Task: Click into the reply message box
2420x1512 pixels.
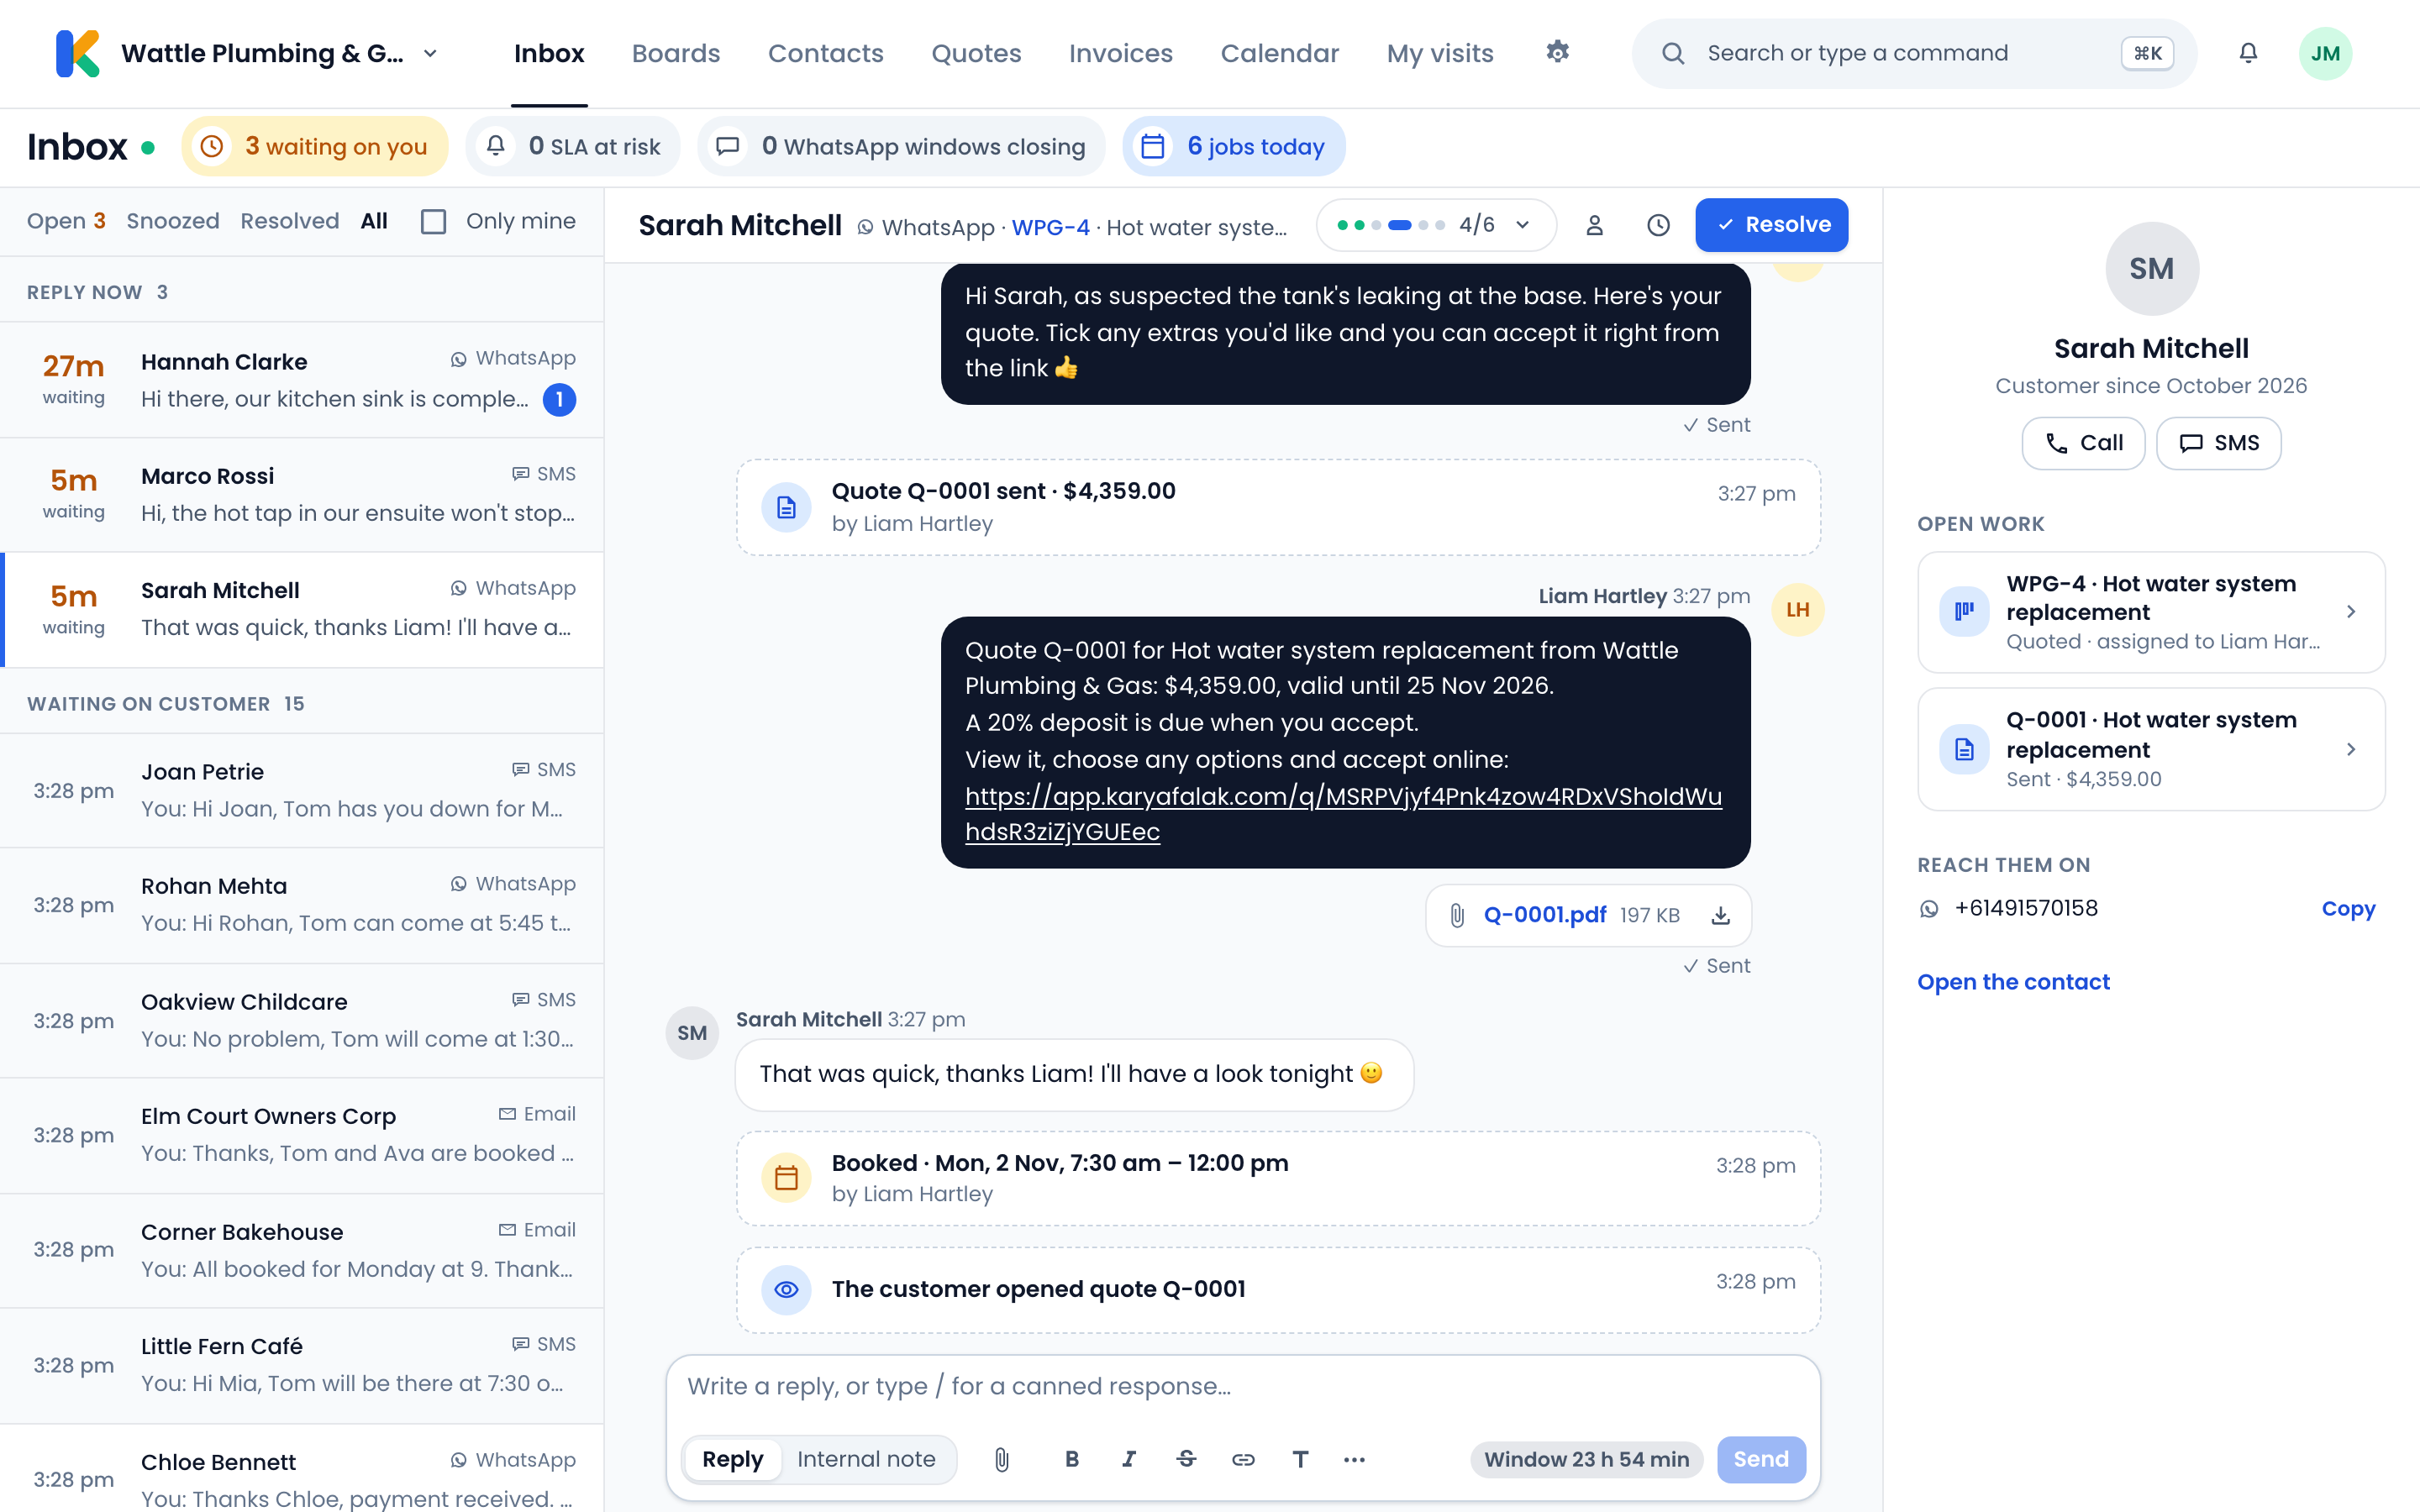Action: coord(1242,1387)
